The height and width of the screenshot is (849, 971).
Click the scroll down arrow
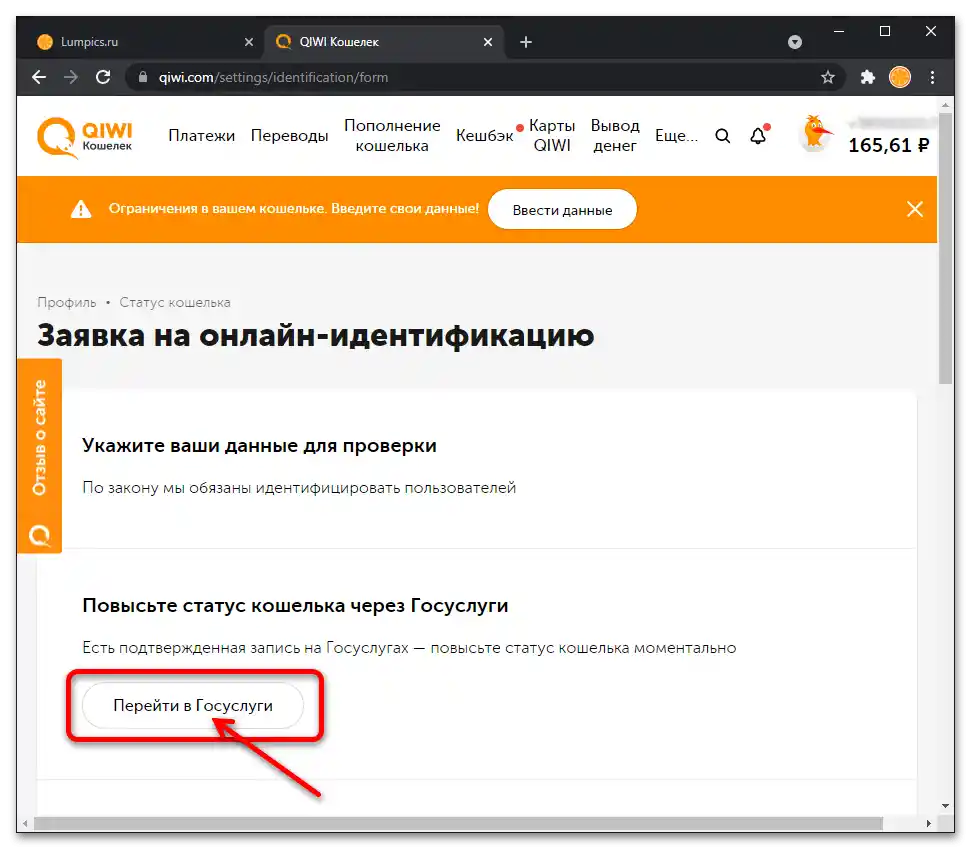coord(945,806)
